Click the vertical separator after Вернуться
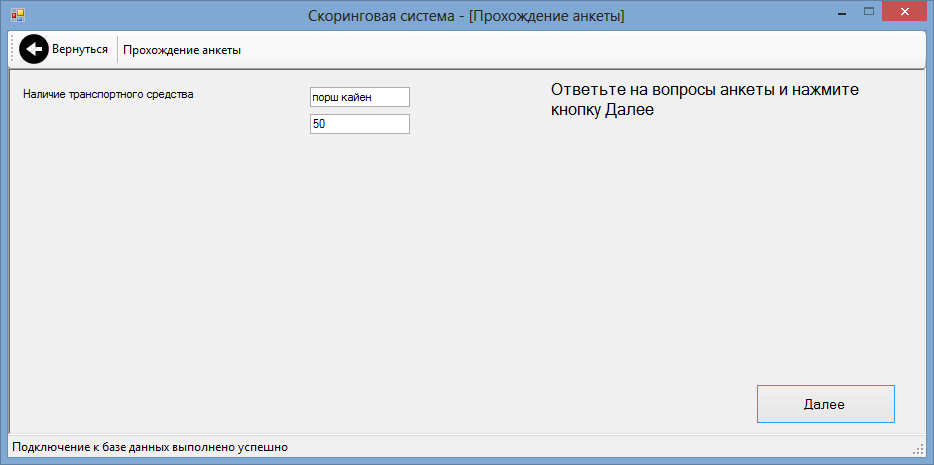934x465 pixels. [x=117, y=49]
